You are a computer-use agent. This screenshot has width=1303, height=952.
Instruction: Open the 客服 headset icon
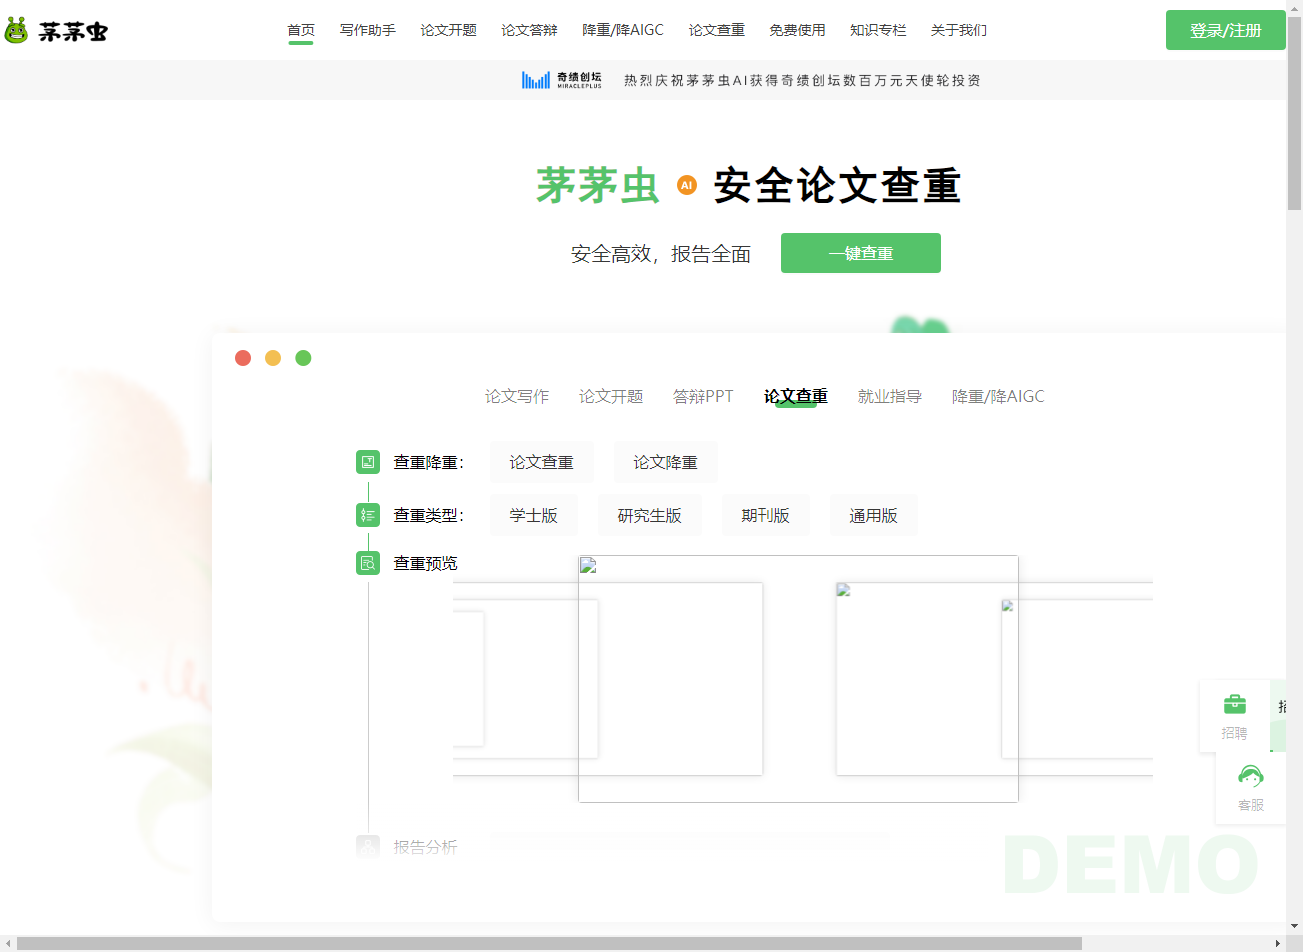(1251, 776)
